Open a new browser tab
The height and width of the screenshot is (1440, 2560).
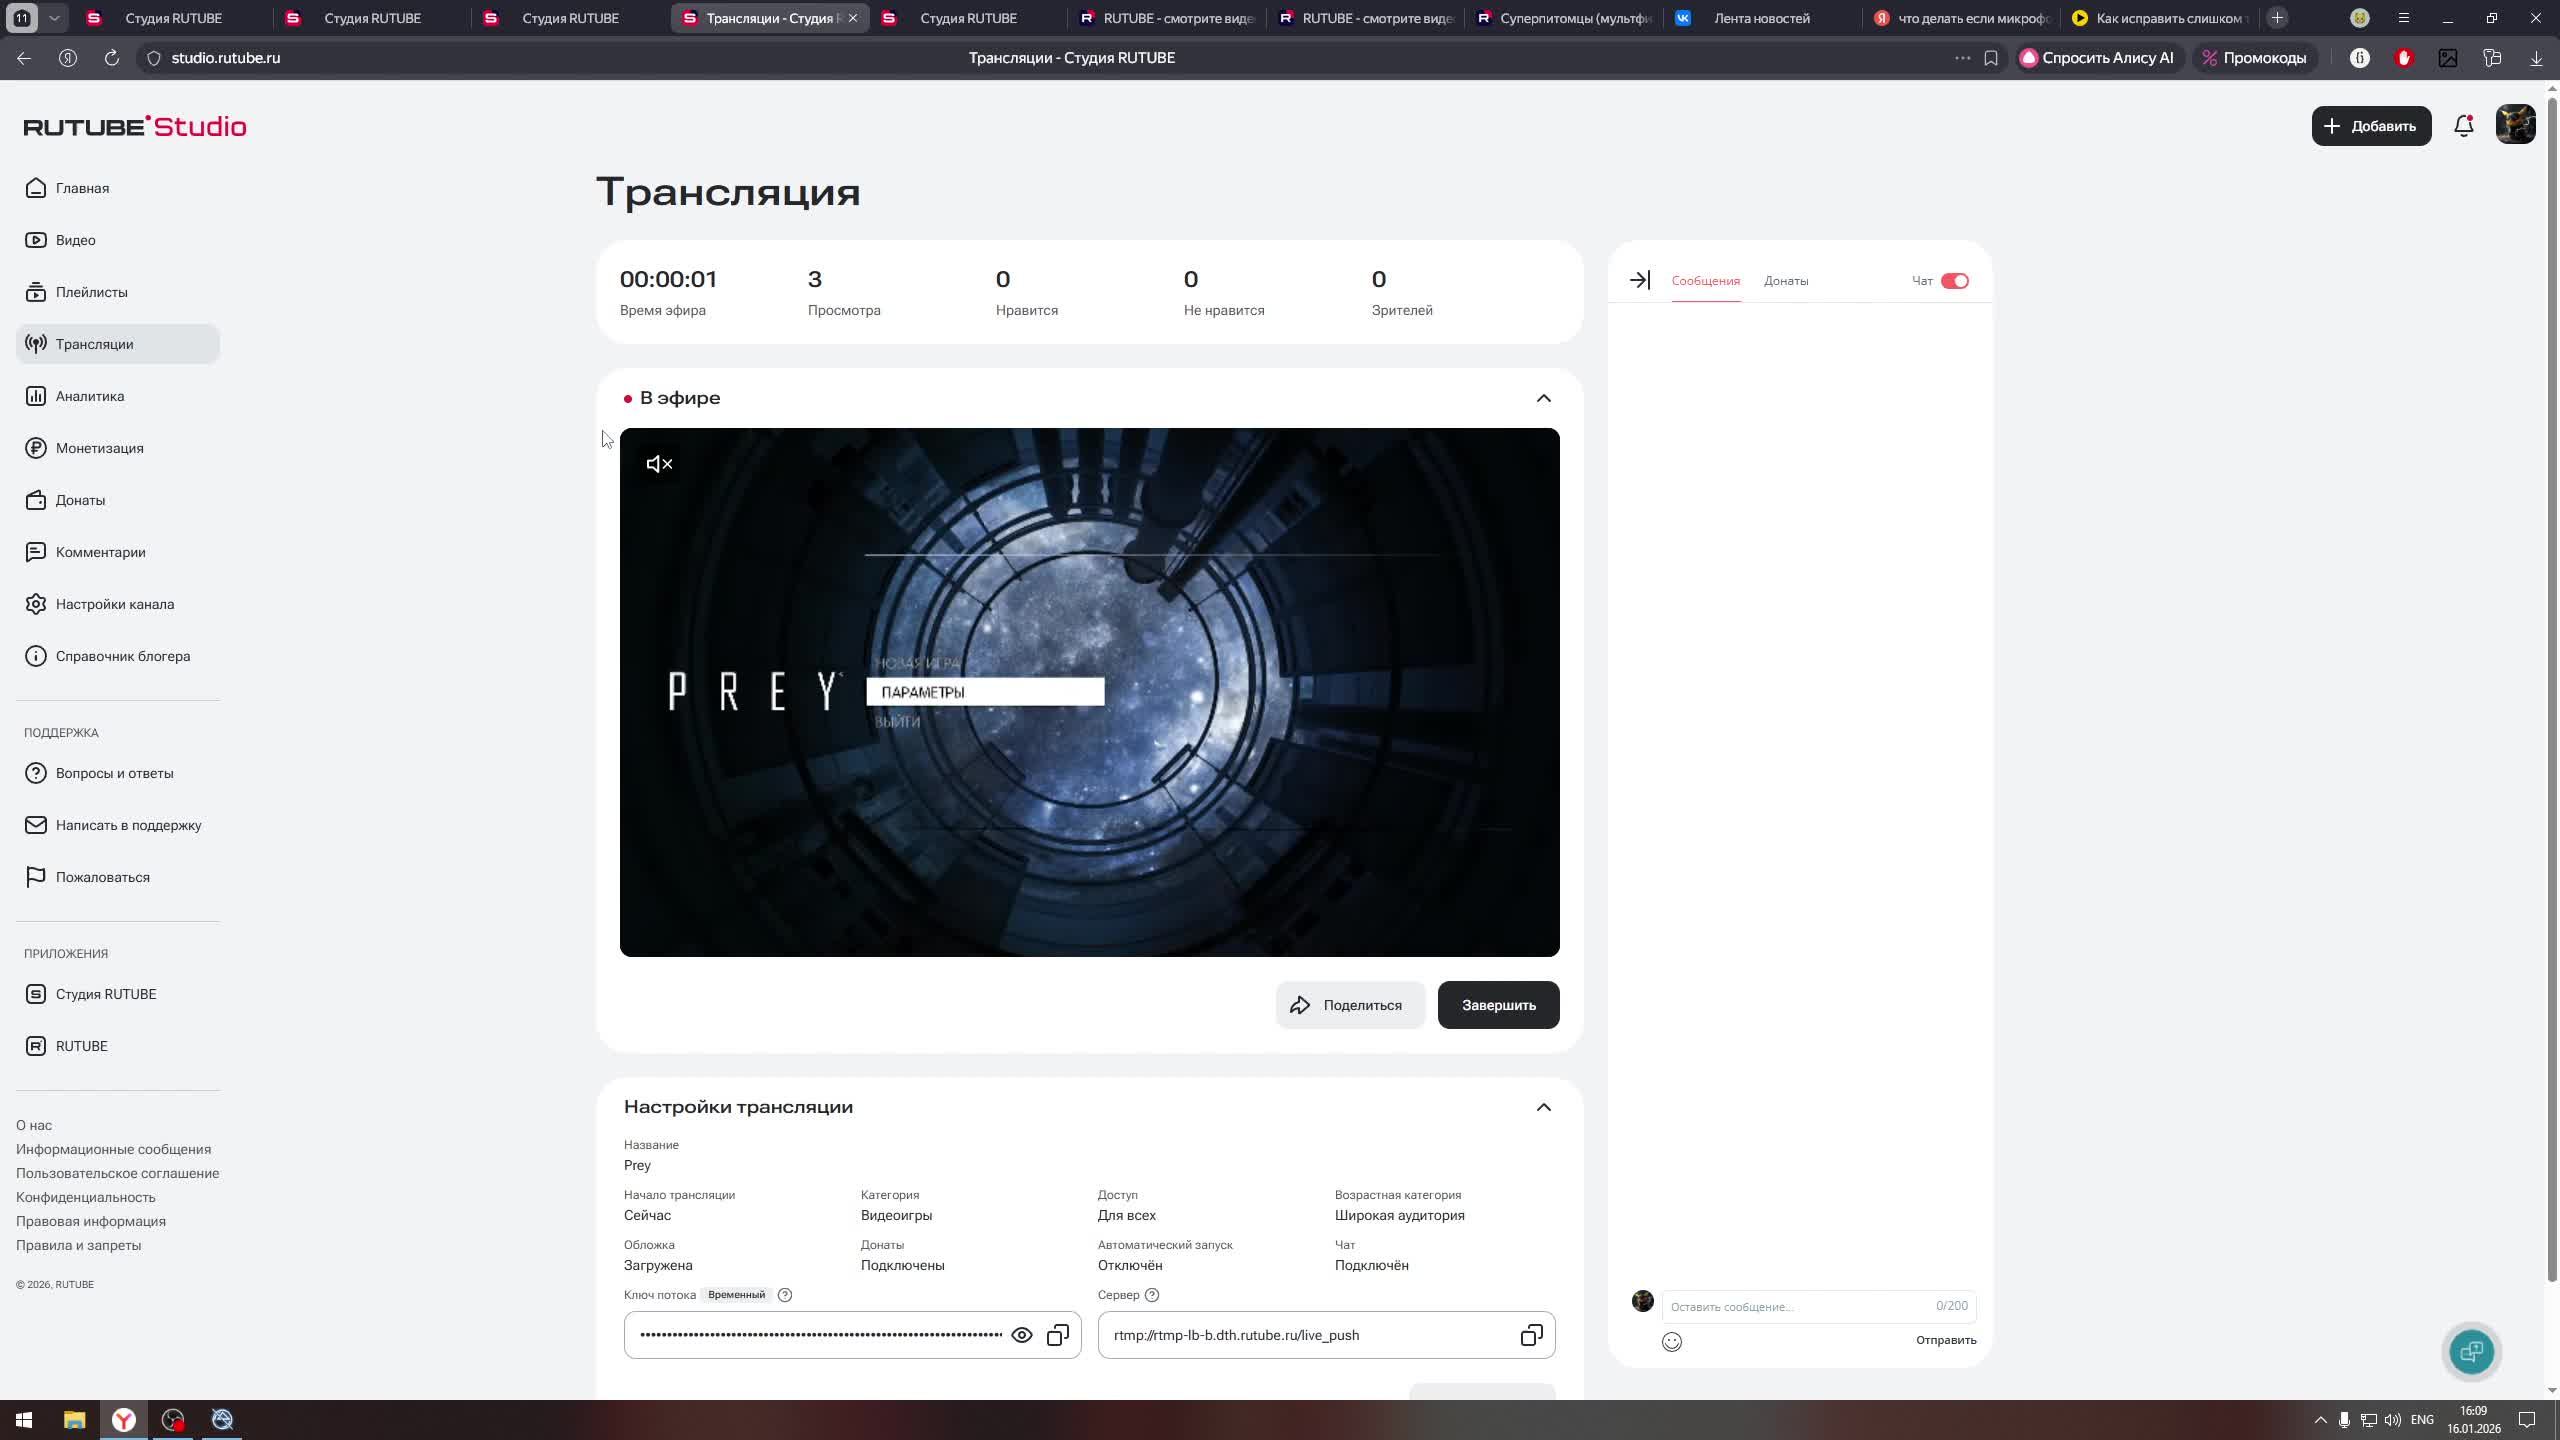point(2277,18)
